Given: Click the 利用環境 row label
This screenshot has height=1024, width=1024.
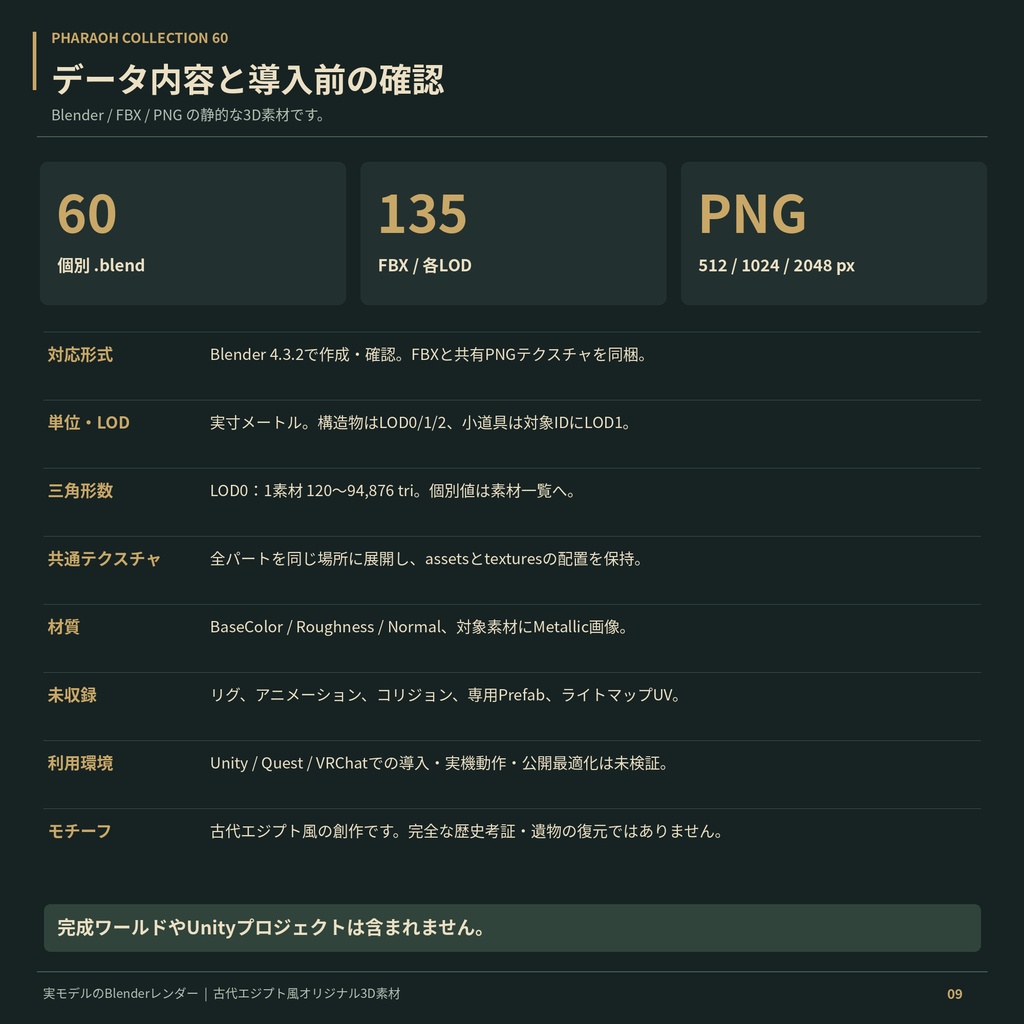Looking at the screenshot, I should pos(80,763).
